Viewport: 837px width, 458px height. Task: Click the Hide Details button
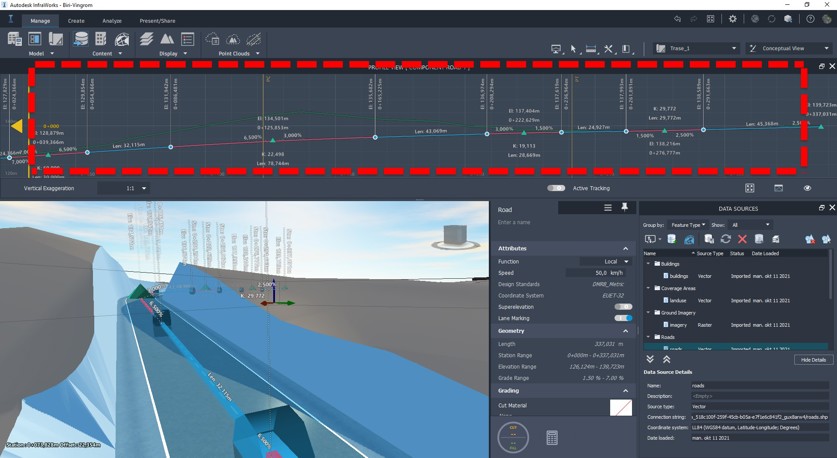pyautogui.click(x=813, y=360)
